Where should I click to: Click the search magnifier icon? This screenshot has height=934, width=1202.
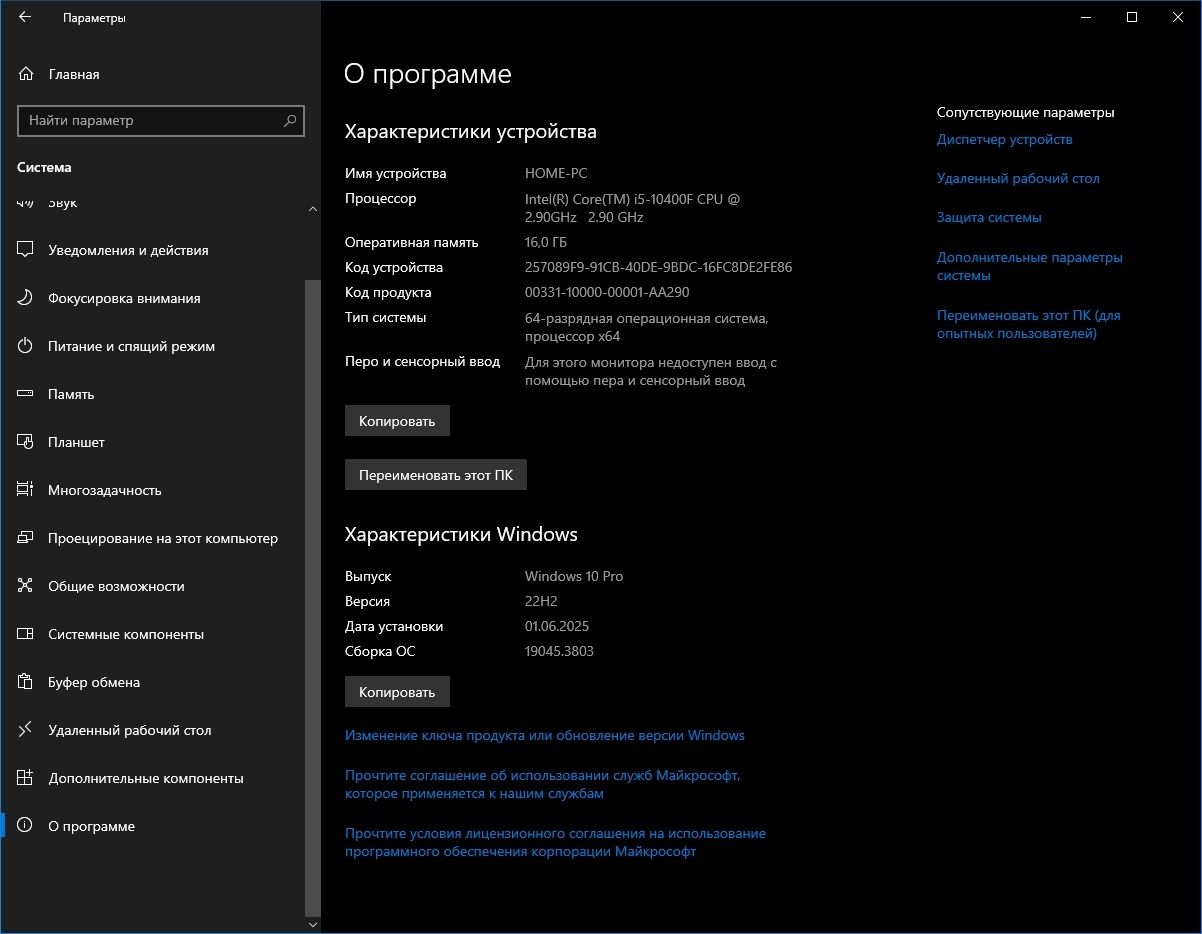pyautogui.click(x=290, y=121)
